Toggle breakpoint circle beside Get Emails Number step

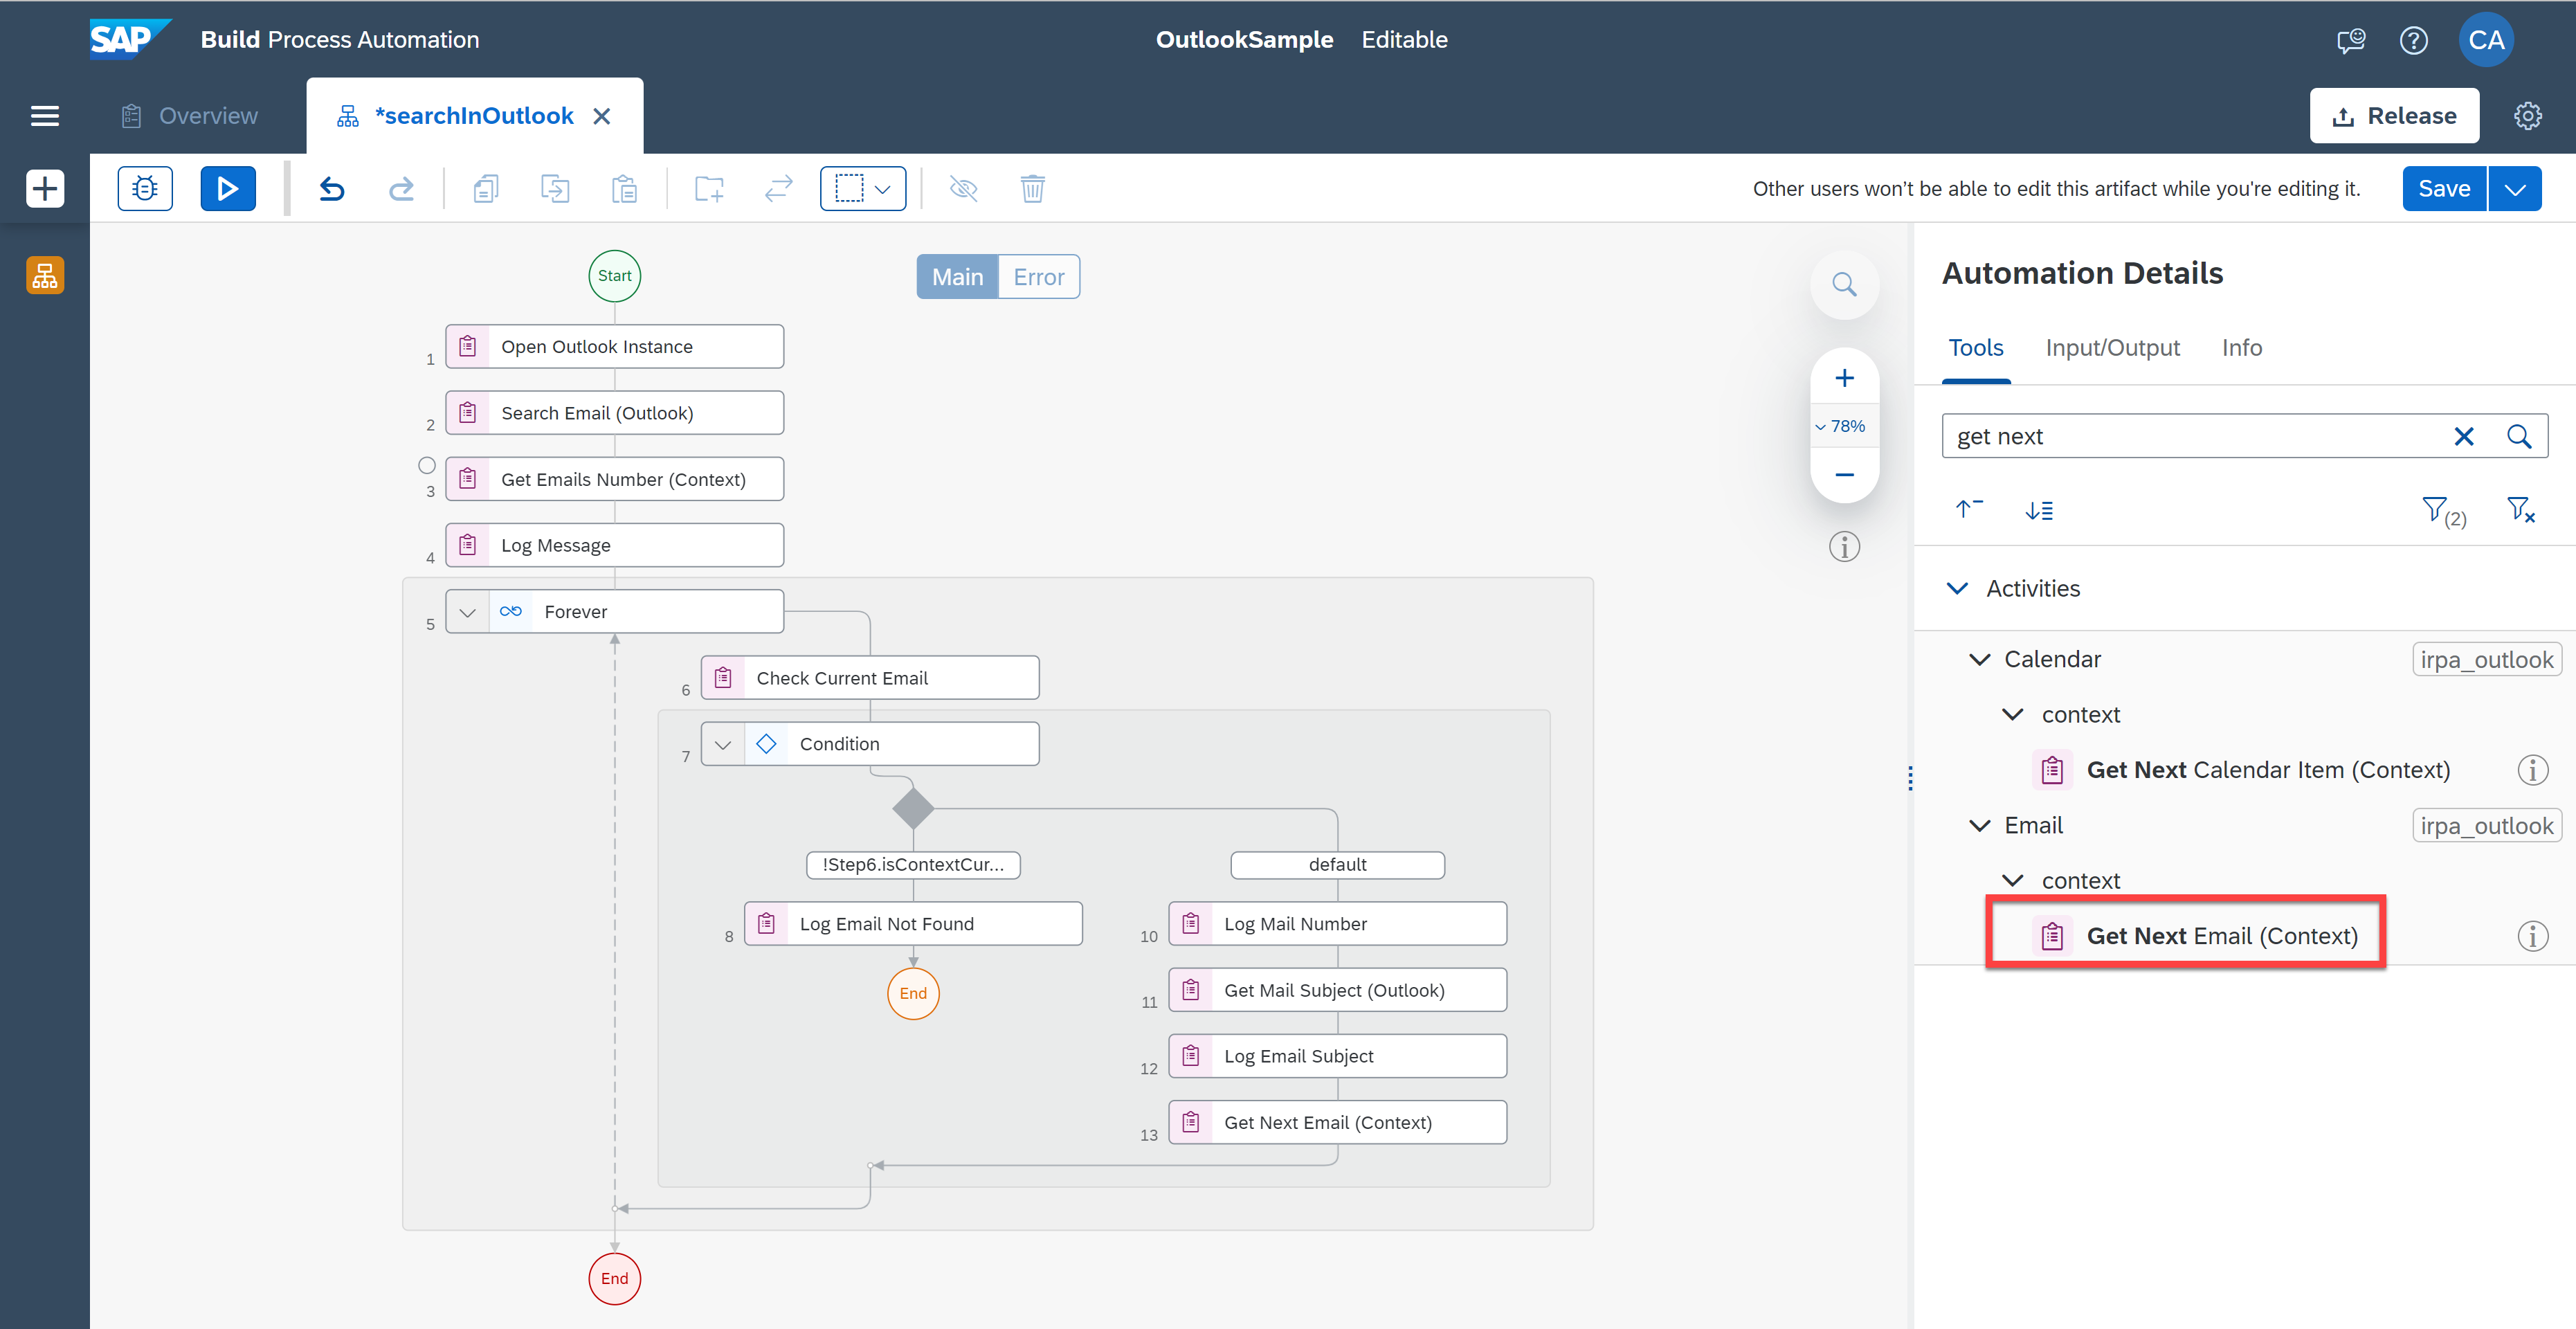(x=427, y=465)
